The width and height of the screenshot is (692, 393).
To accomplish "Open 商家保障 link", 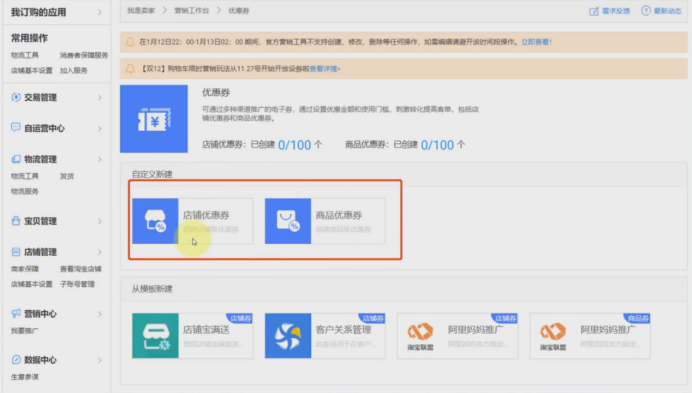I will click(25, 269).
